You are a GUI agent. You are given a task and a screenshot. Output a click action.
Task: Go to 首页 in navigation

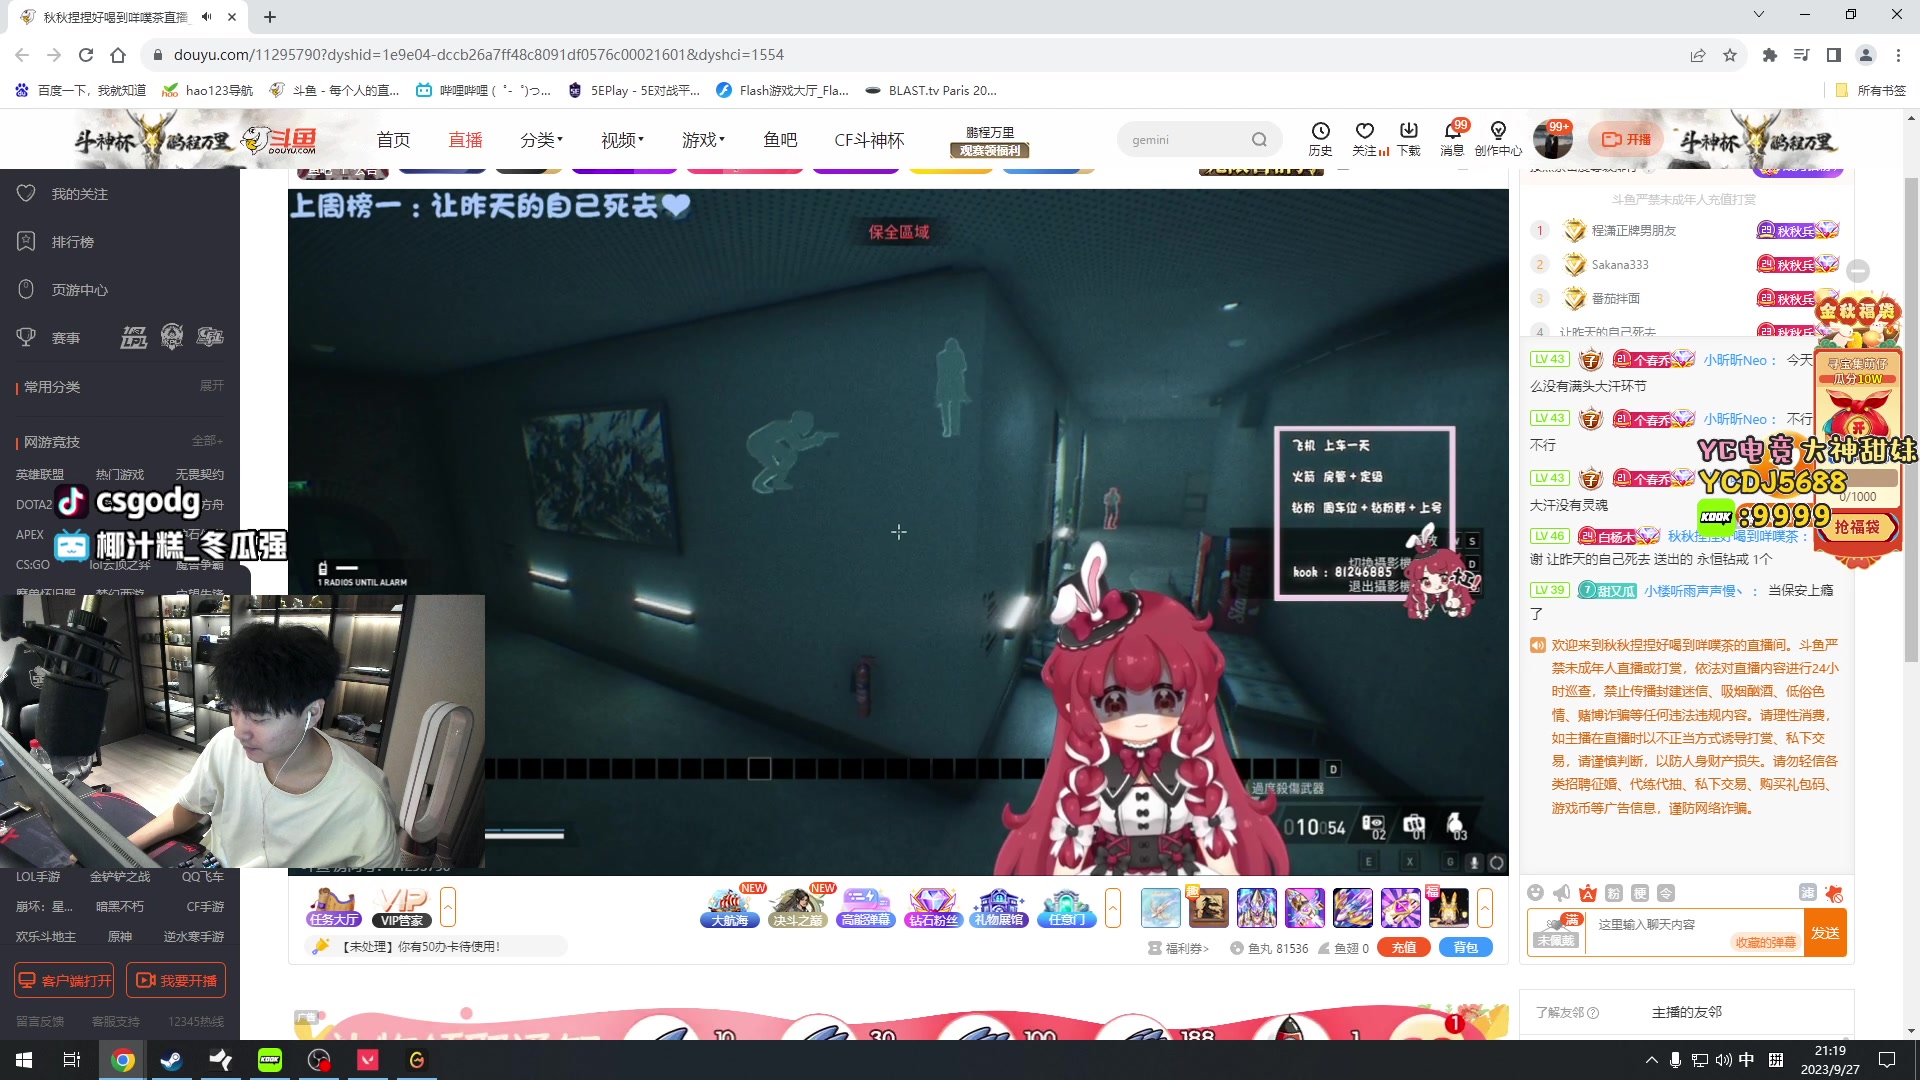click(x=393, y=140)
